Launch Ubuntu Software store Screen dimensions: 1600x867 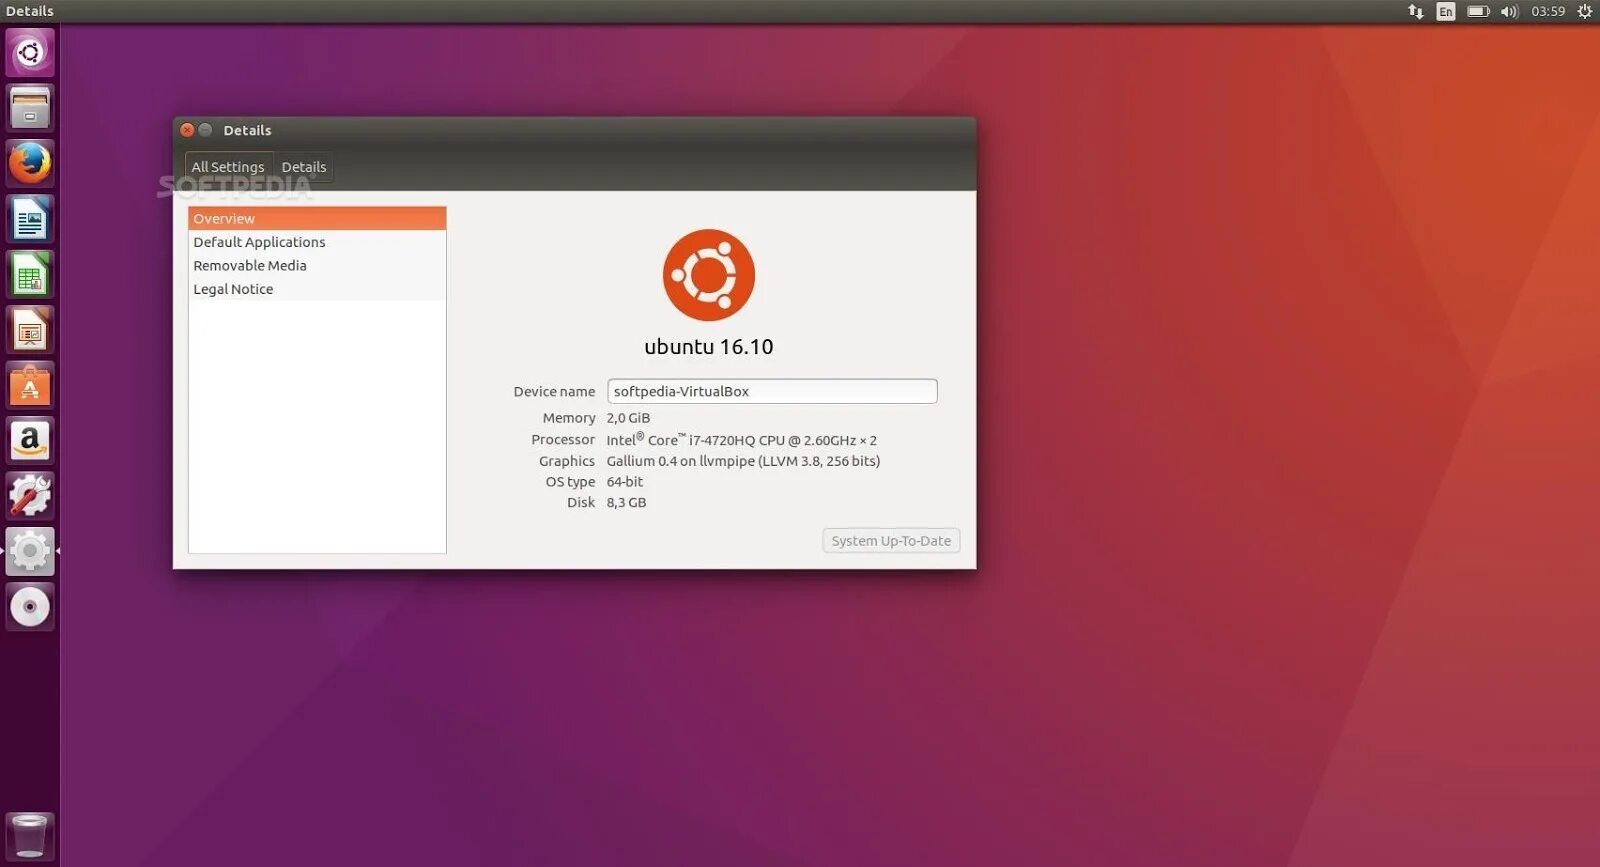point(30,385)
